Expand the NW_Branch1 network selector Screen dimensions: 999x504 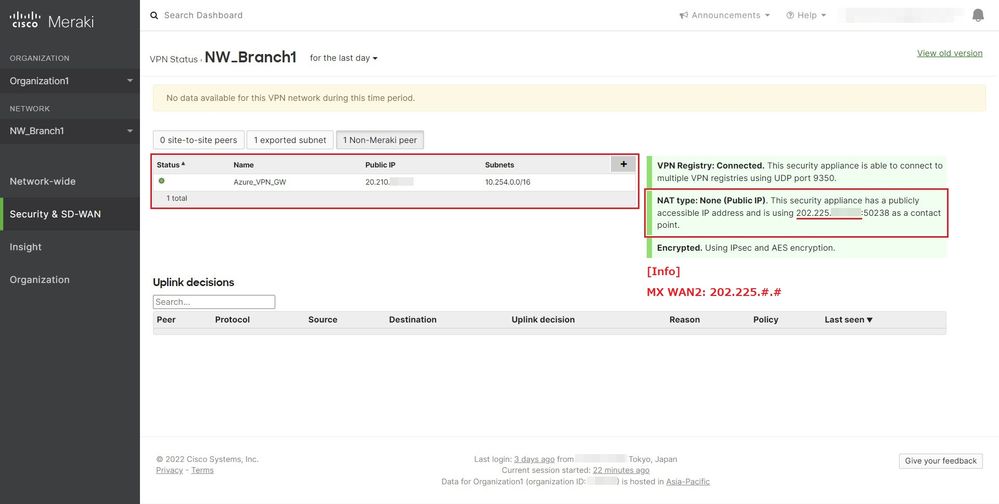pyautogui.click(x=70, y=131)
